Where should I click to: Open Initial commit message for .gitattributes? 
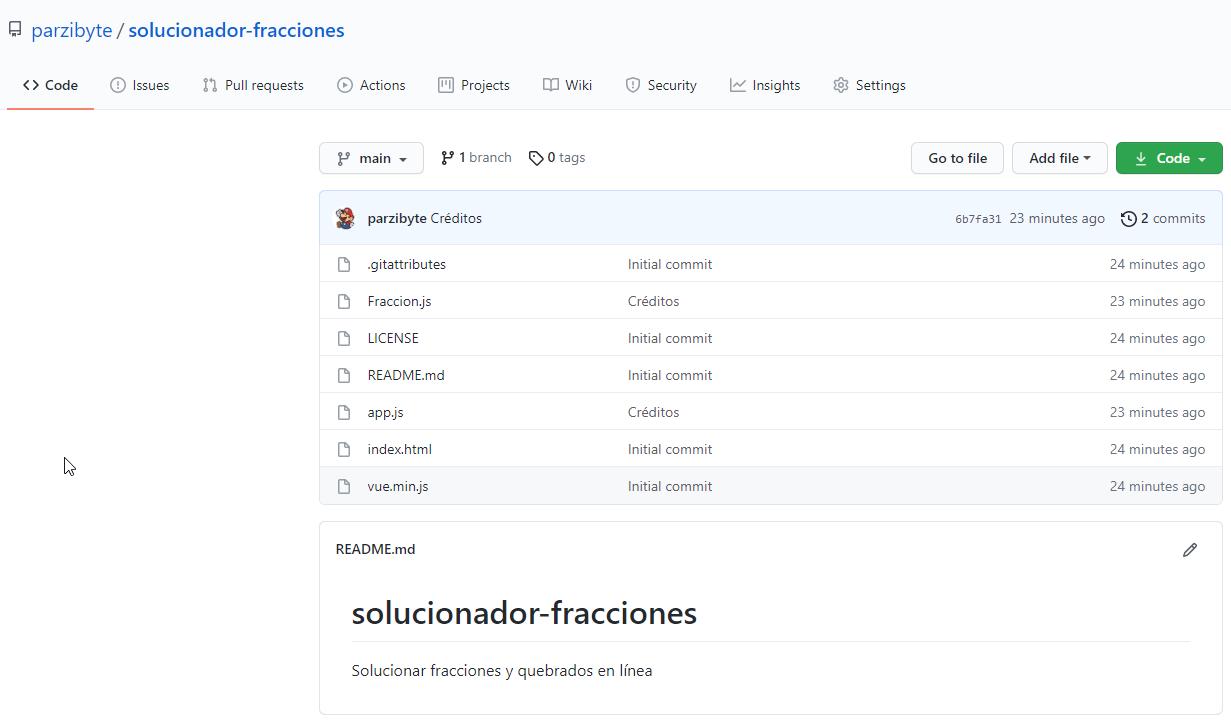pyautogui.click(x=670, y=264)
